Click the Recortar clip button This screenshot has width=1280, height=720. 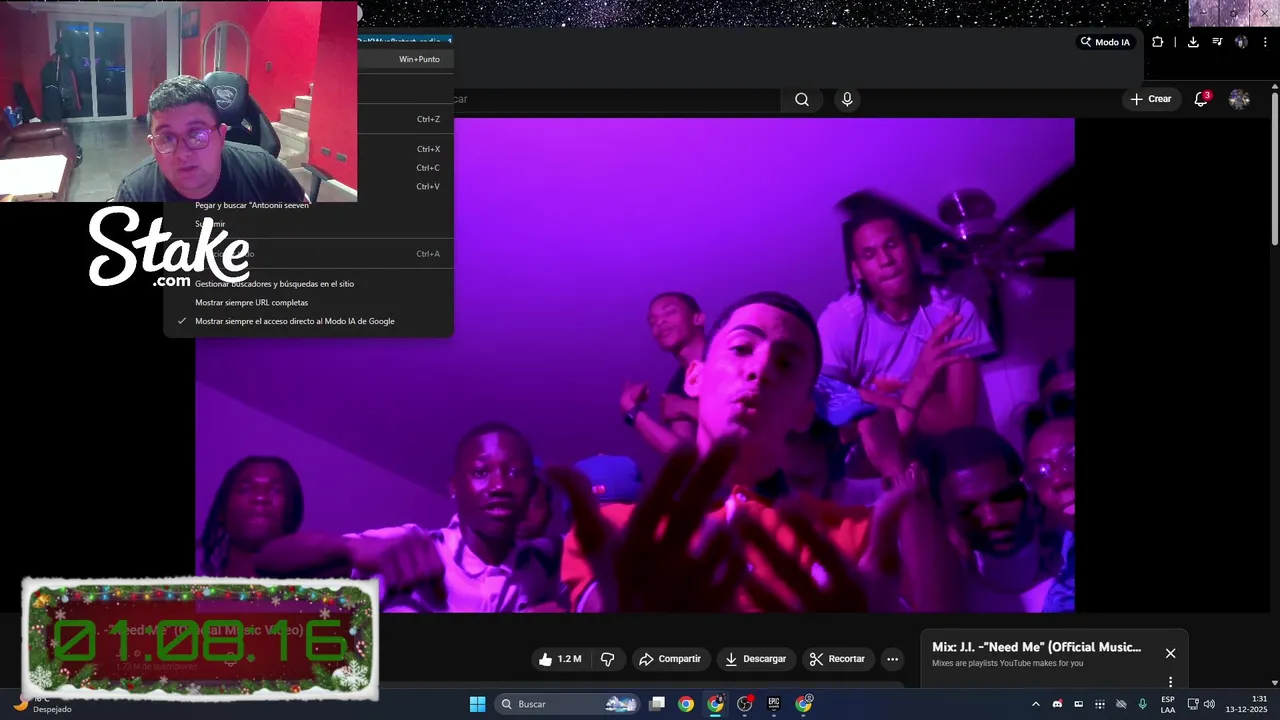837,659
